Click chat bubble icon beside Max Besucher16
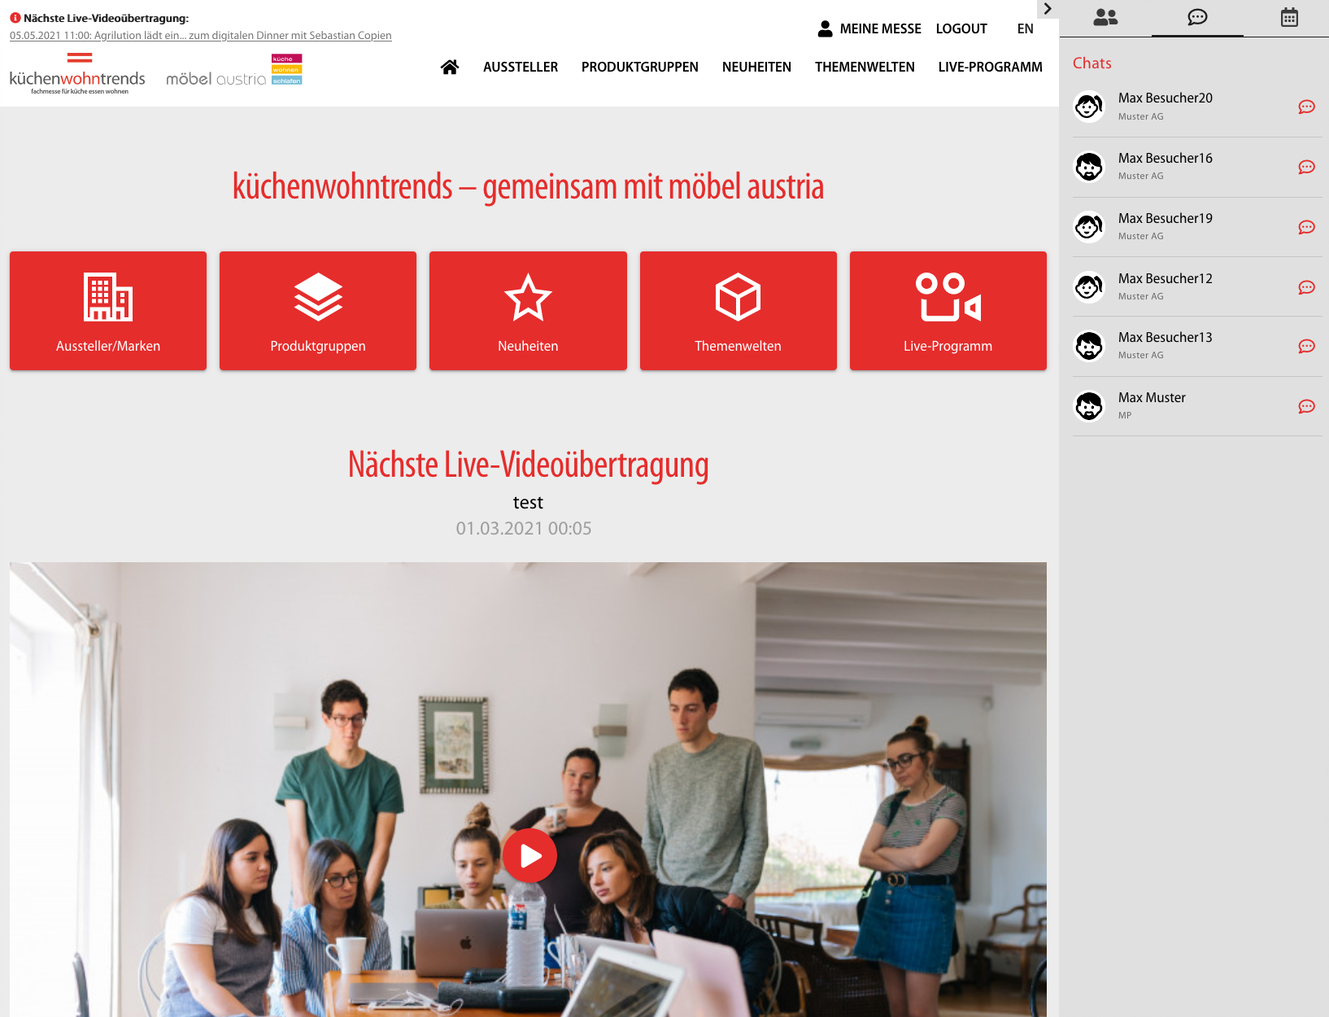 click(x=1306, y=167)
